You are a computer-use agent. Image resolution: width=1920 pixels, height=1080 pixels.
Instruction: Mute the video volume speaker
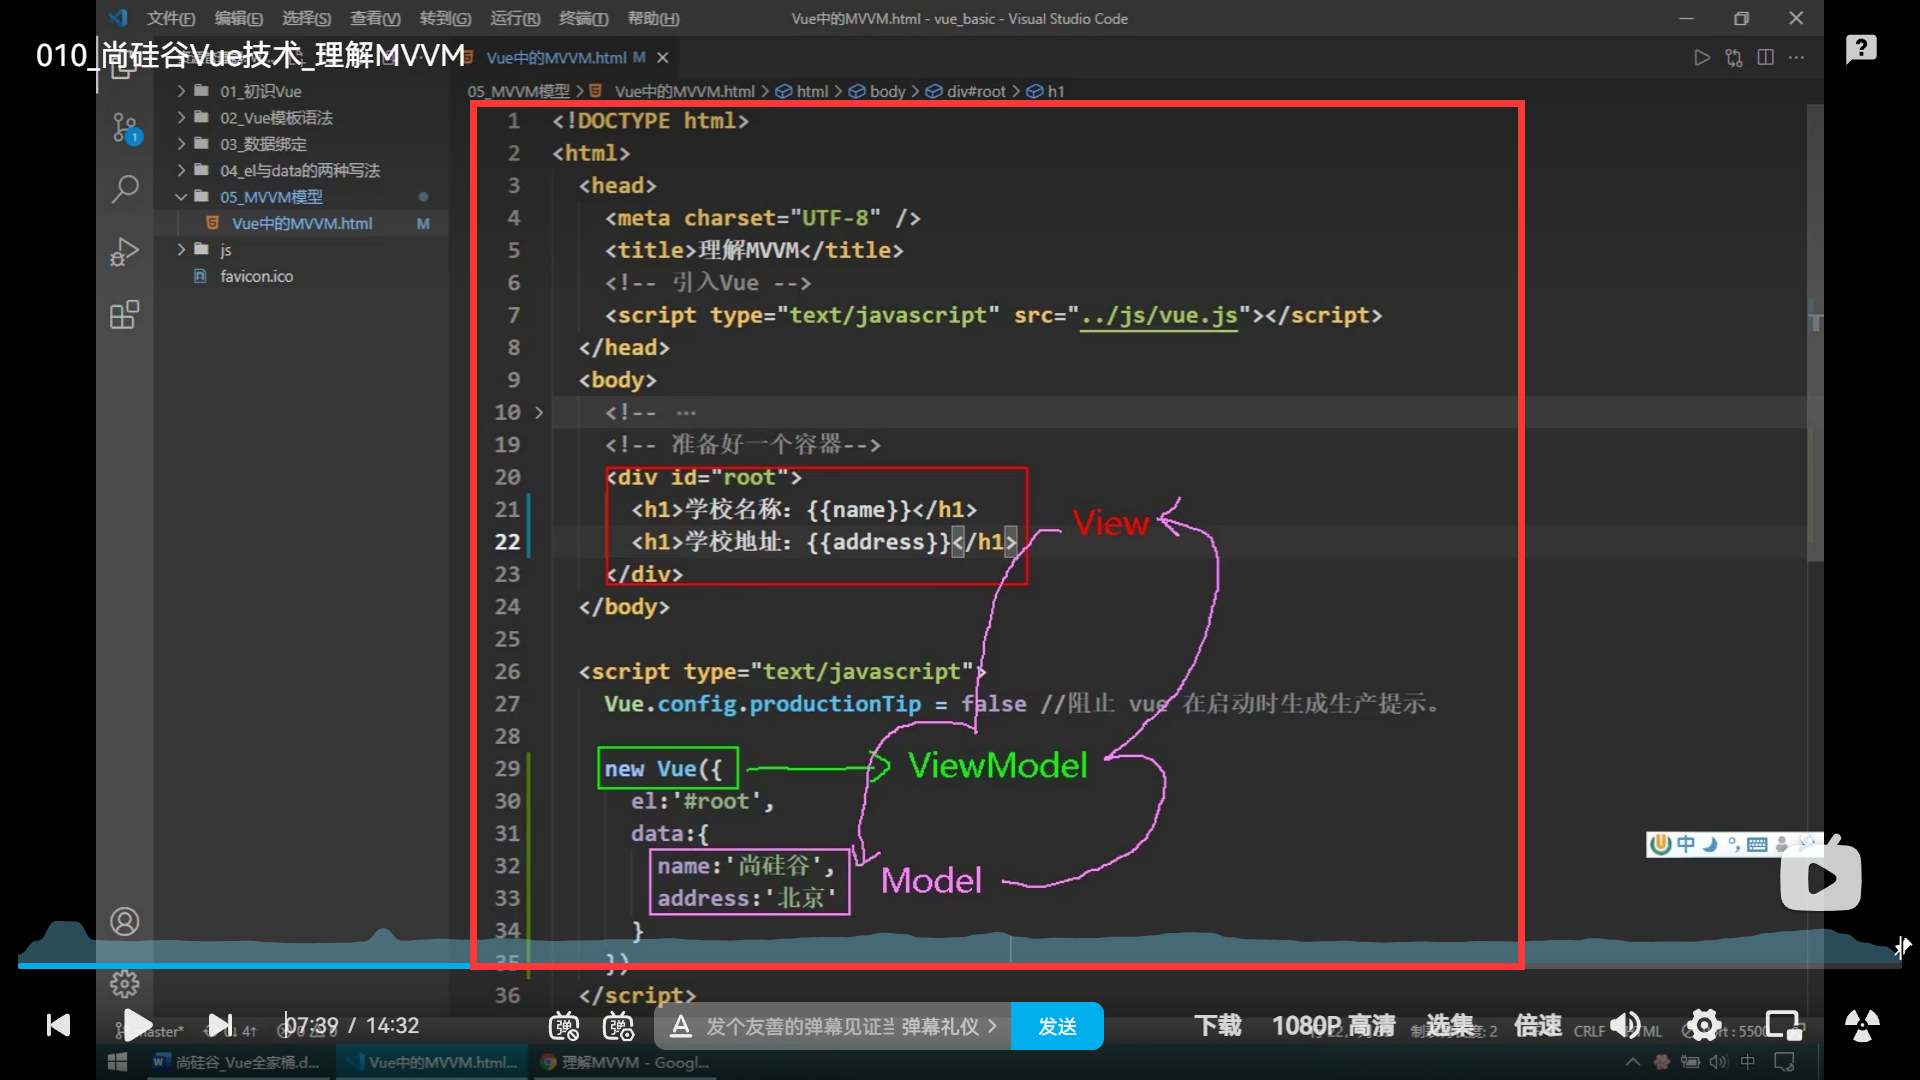(1625, 1025)
